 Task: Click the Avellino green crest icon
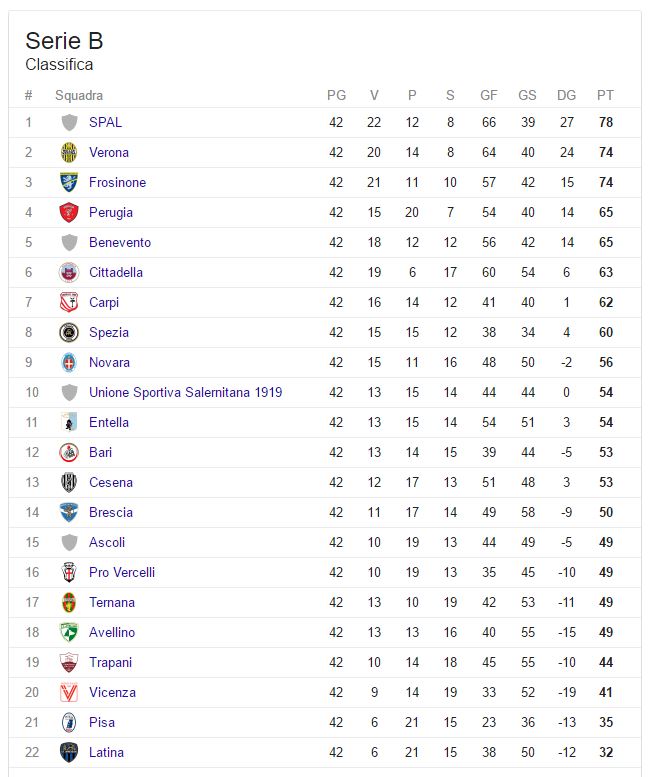pyautogui.click(x=69, y=632)
